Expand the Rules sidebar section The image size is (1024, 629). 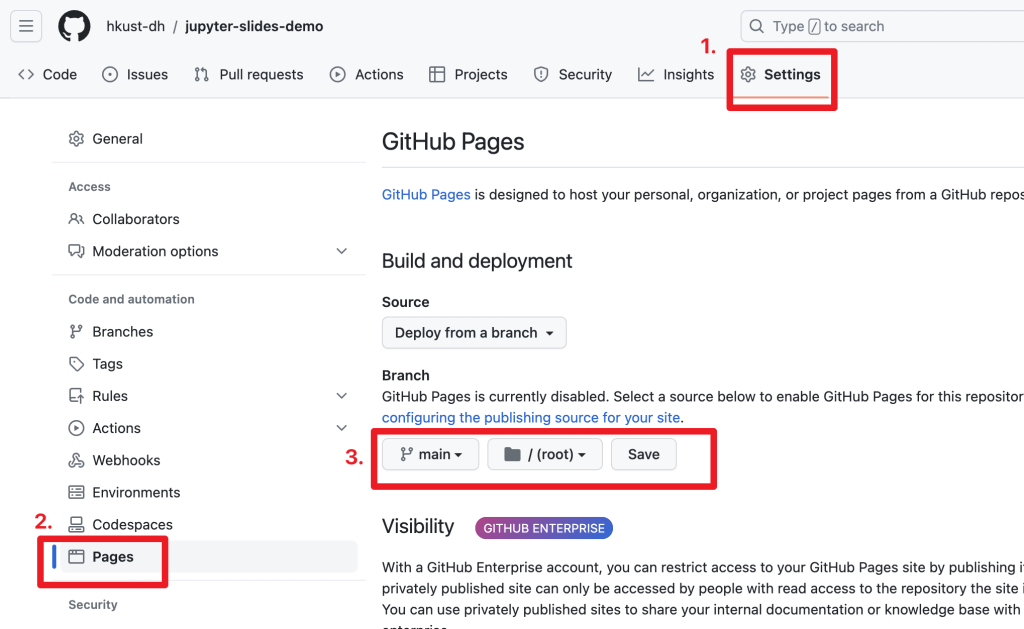(x=341, y=396)
